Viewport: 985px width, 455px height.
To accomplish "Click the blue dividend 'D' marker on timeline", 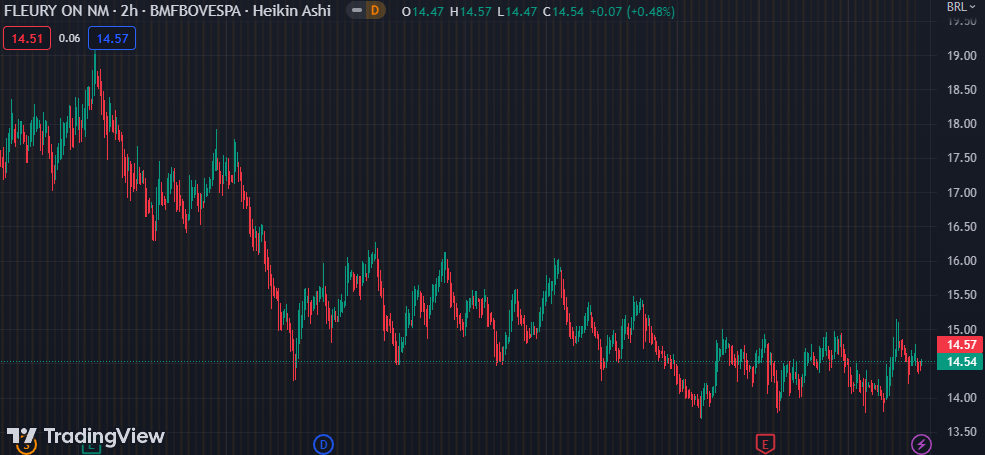I will click(x=324, y=444).
